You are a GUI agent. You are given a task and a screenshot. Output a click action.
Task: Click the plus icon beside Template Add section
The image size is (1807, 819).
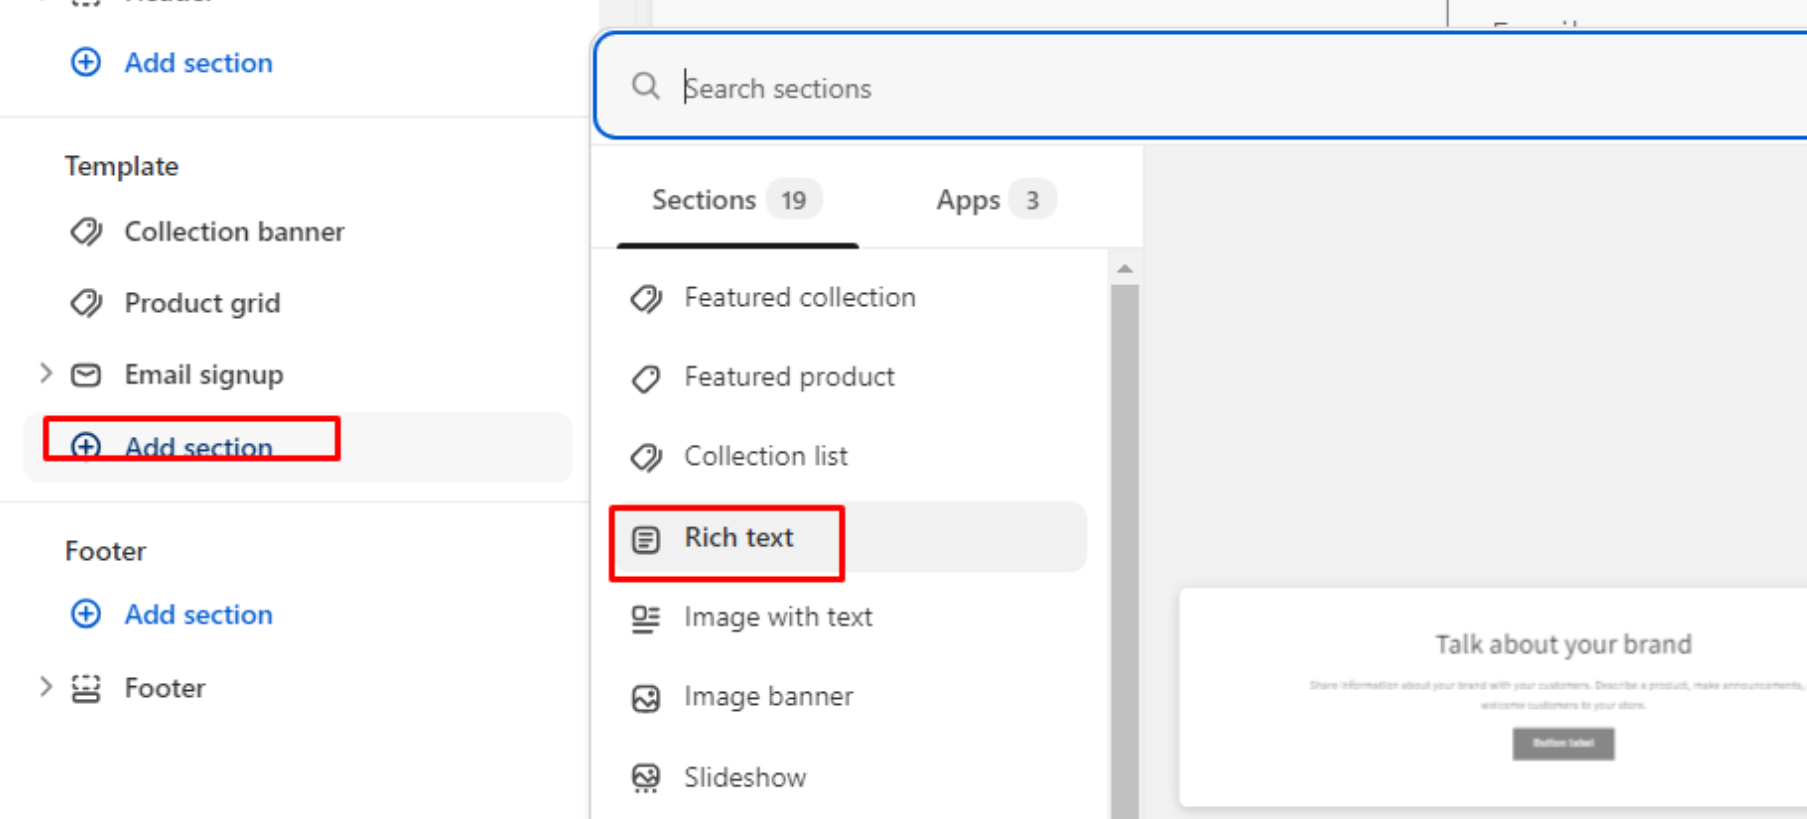pos(86,446)
